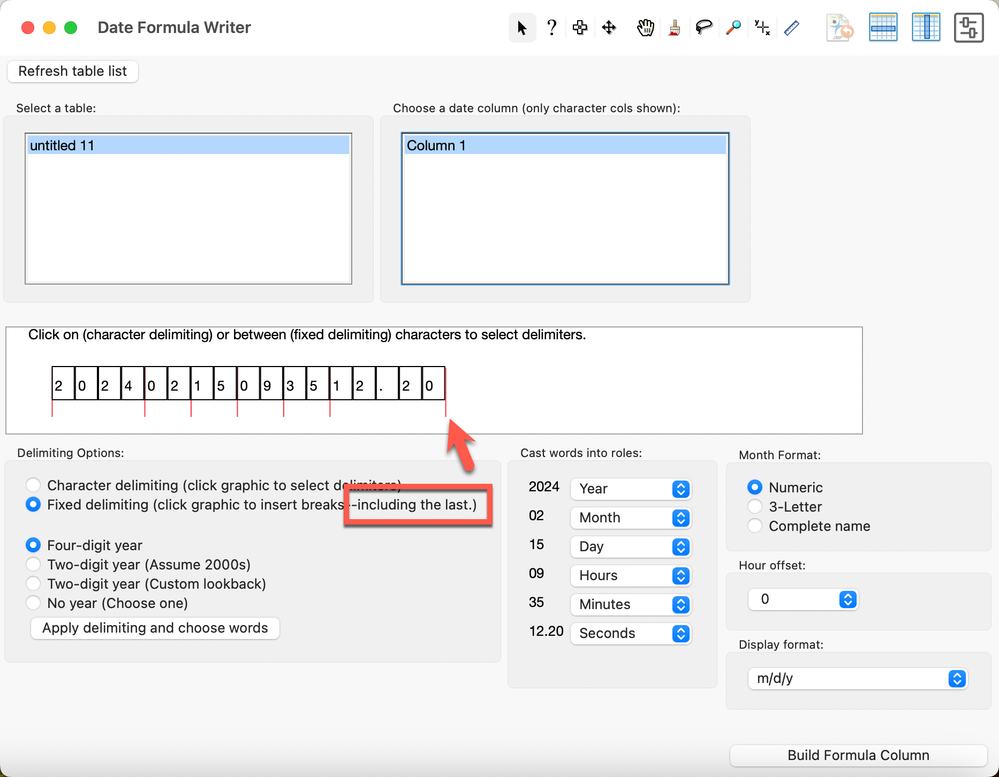This screenshot has height=777, width=999.
Task: Close the Date Formula Writer window
Action: click(x=27, y=27)
